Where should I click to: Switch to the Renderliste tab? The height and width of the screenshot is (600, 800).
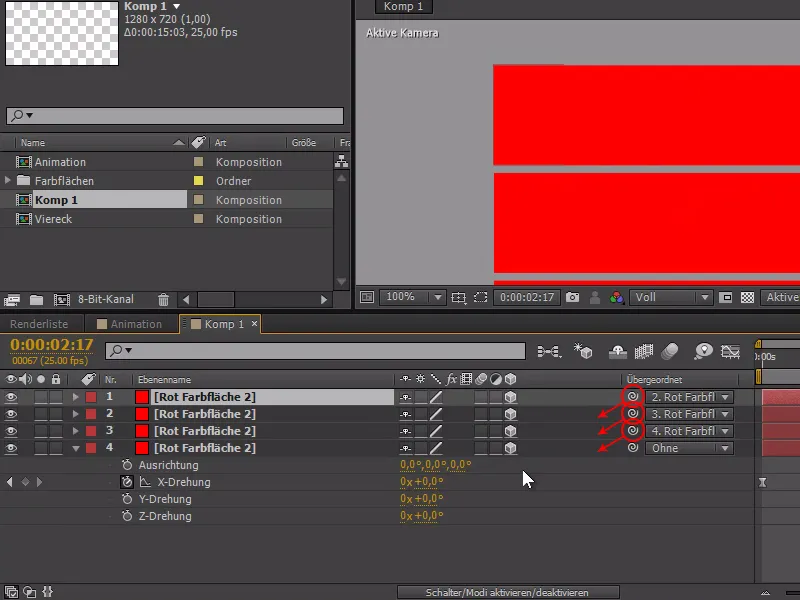39,324
